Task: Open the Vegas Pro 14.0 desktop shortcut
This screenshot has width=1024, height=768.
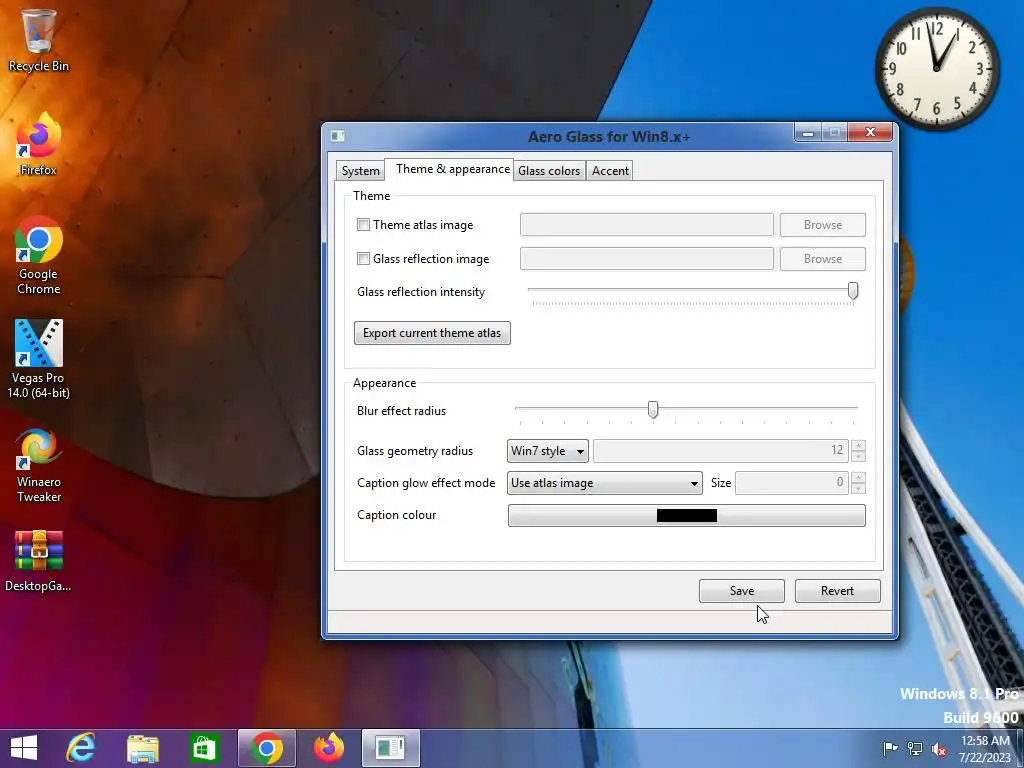Action: (x=39, y=359)
